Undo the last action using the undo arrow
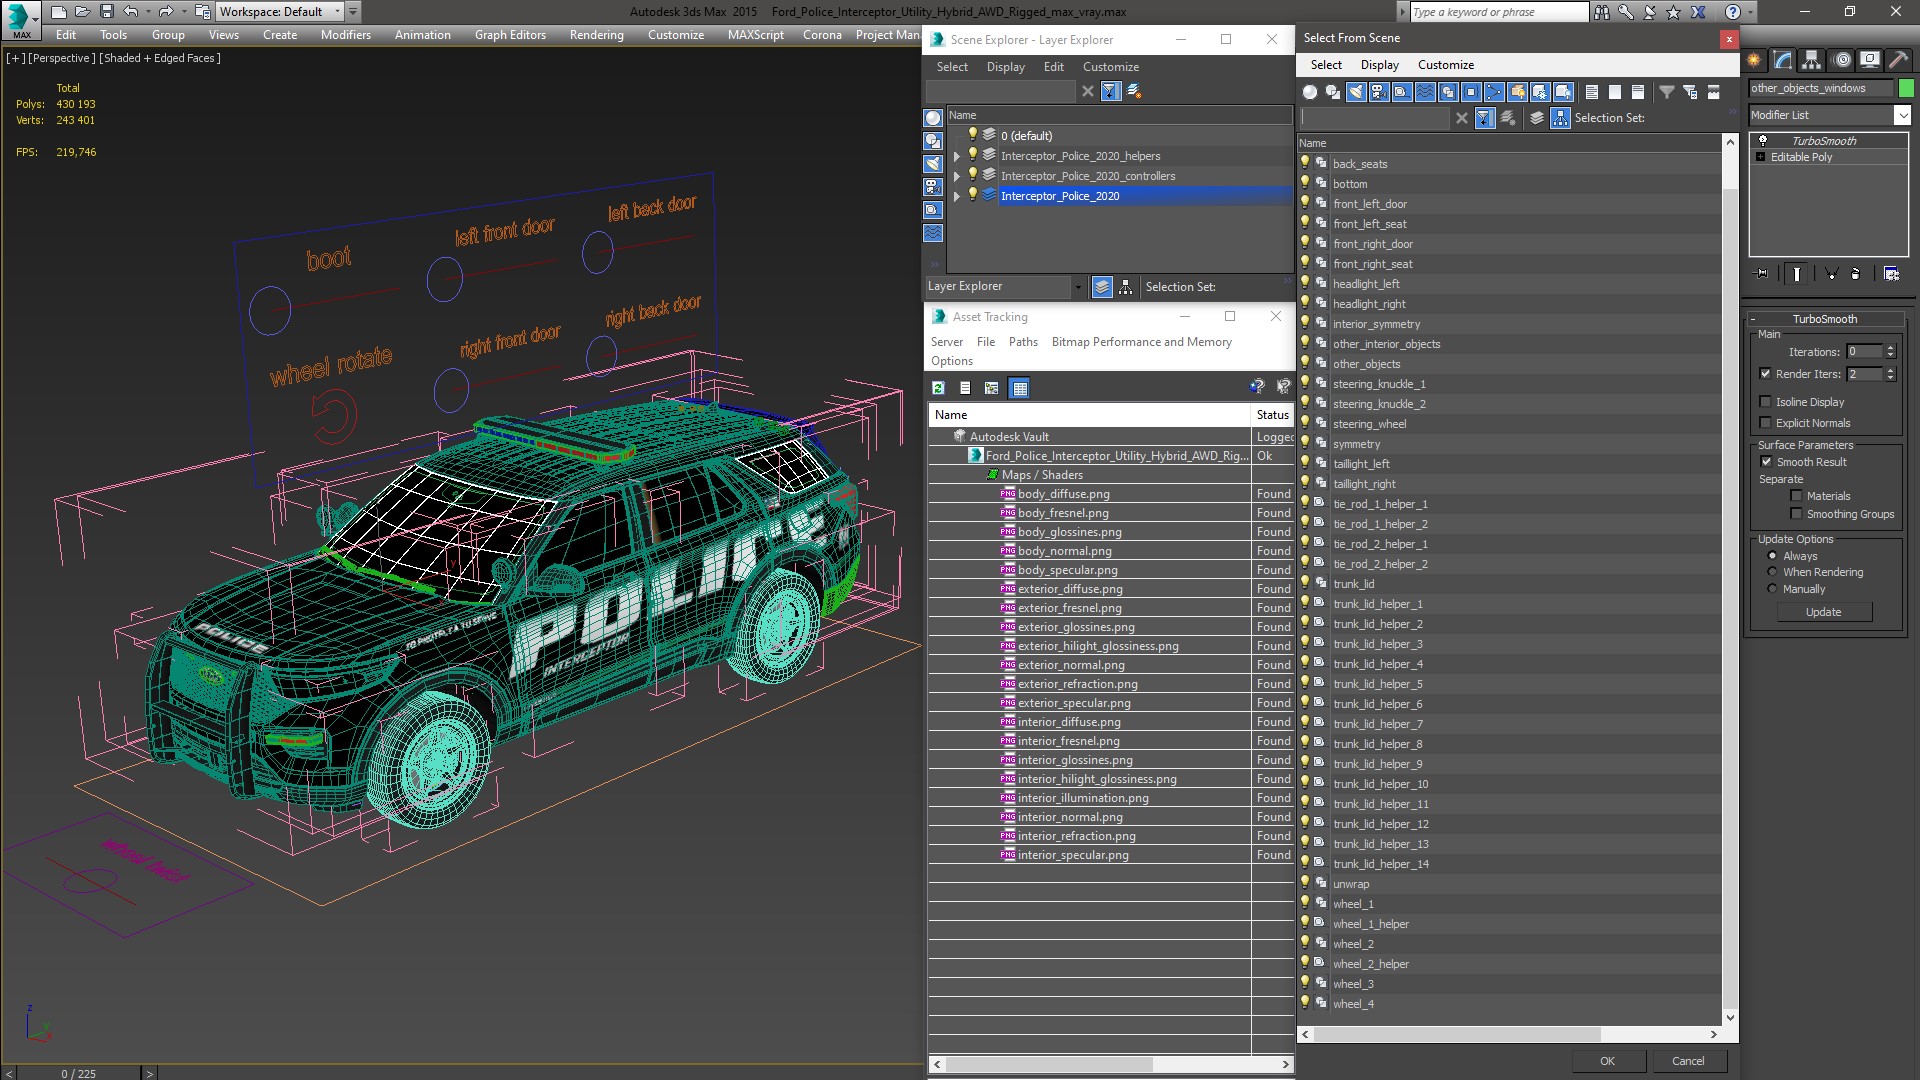Image resolution: width=1920 pixels, height=1080 pixels. tap(131, 12)
